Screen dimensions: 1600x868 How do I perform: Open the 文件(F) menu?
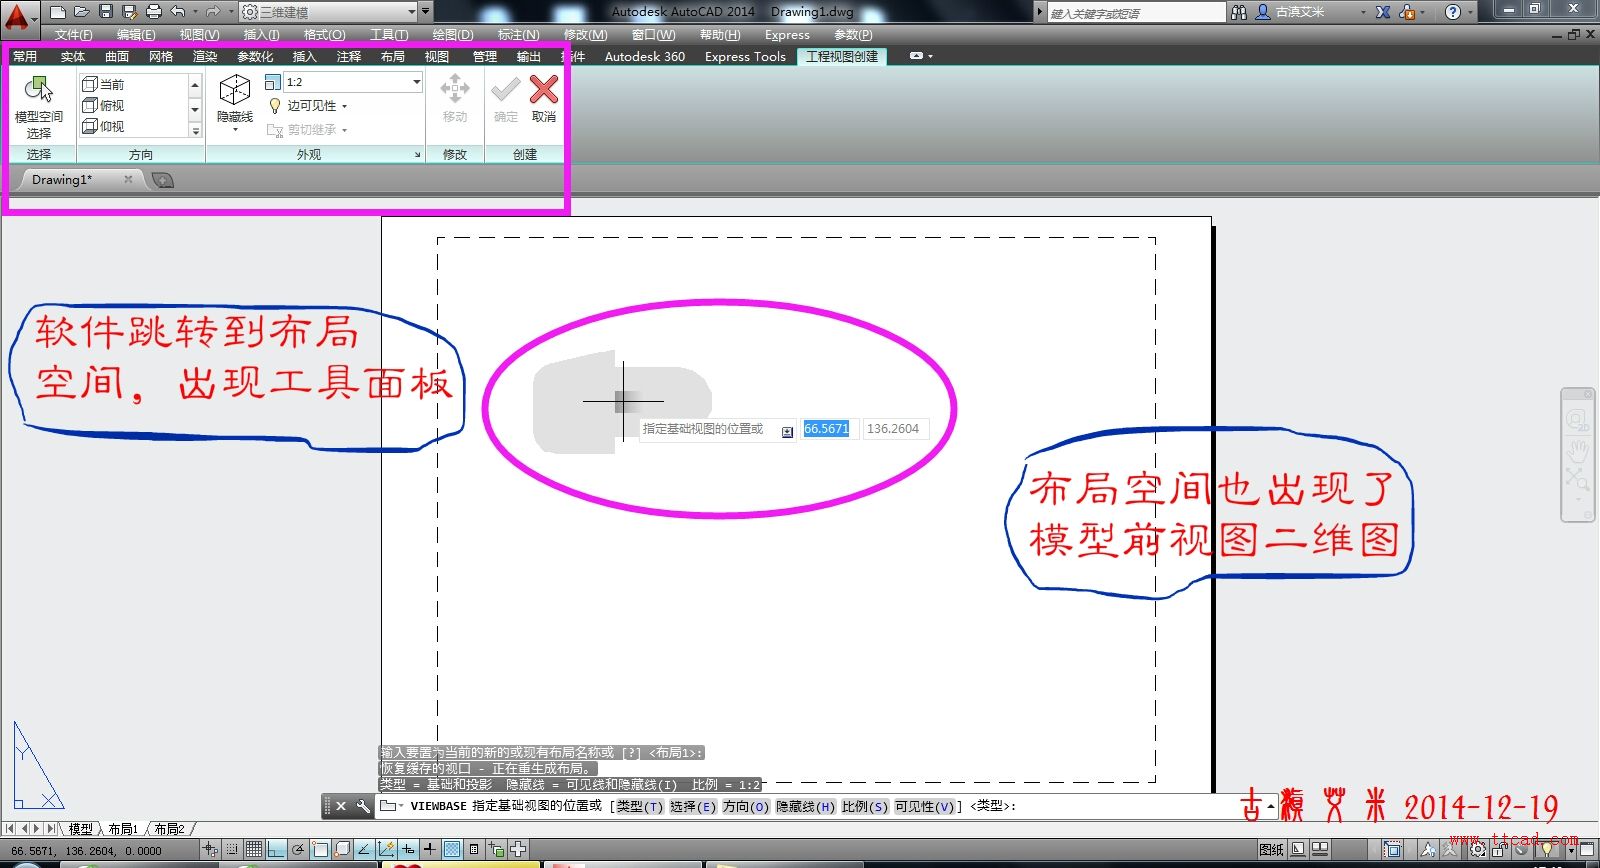(73, 35)
